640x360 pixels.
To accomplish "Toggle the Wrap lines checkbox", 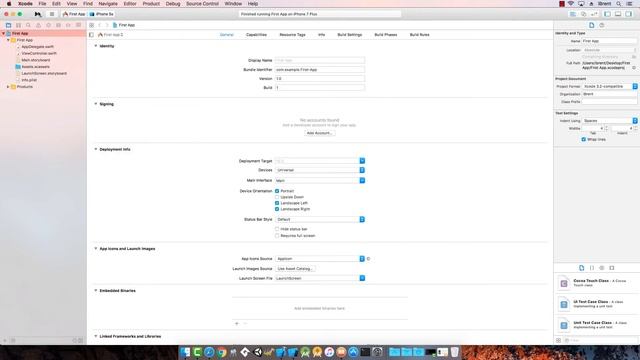I will (584, 140).
